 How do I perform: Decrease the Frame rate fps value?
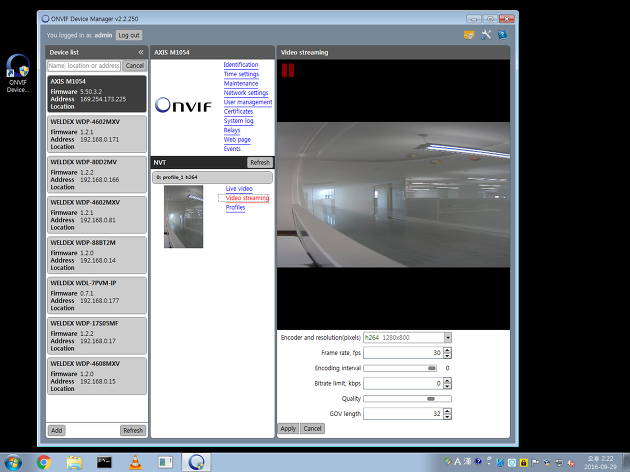click(447, 356)
